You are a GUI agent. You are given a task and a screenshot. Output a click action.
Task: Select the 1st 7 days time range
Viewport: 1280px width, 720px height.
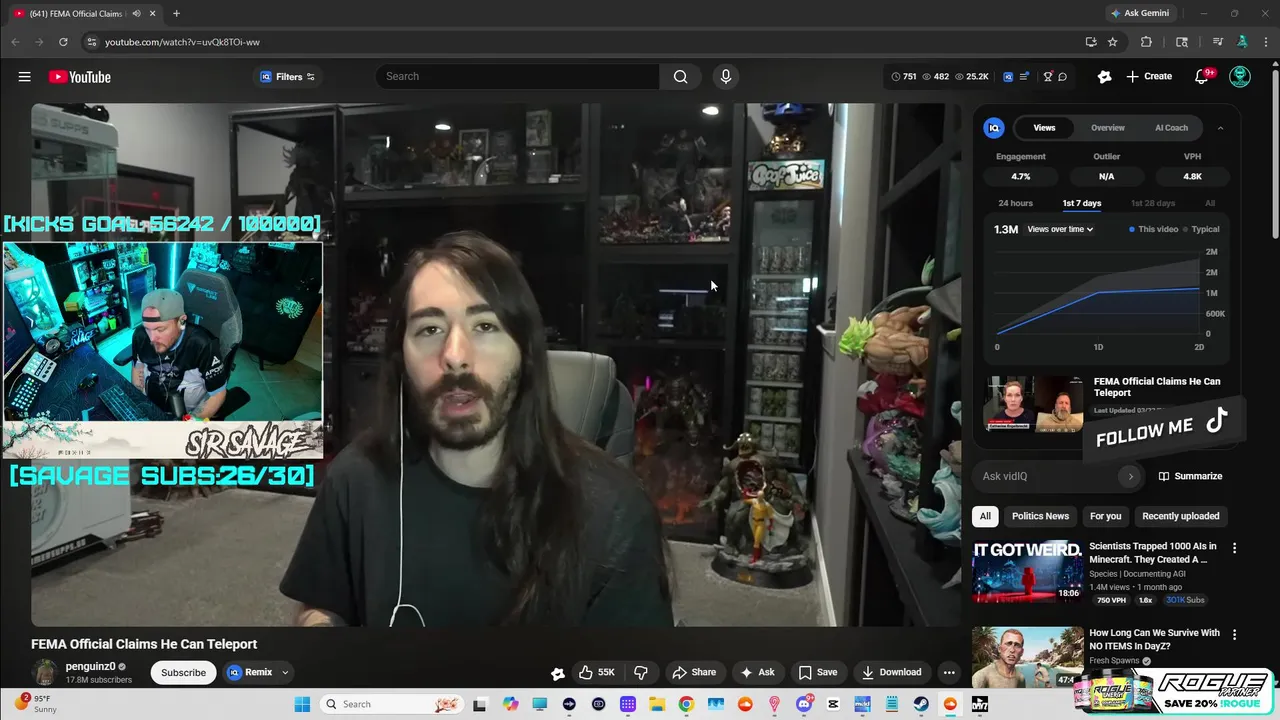coord(1081,203)
